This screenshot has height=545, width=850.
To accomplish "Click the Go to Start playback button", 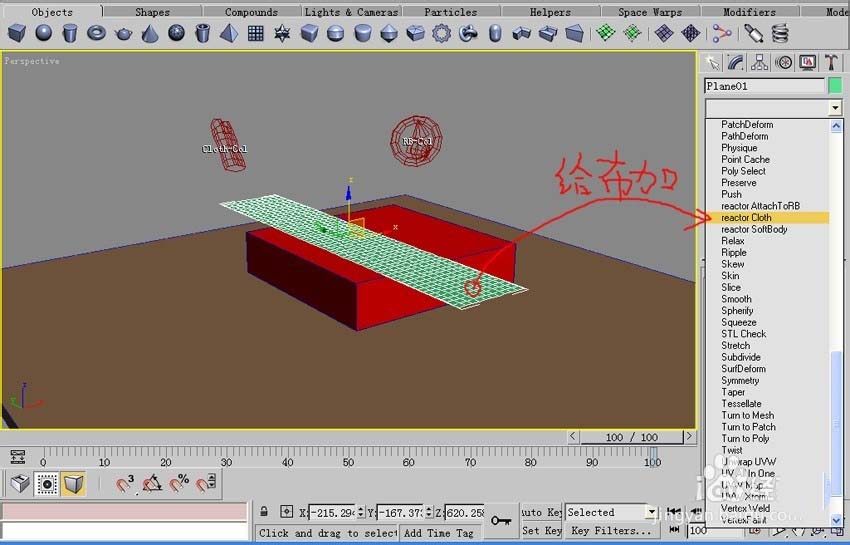I will tap(674, 511).
